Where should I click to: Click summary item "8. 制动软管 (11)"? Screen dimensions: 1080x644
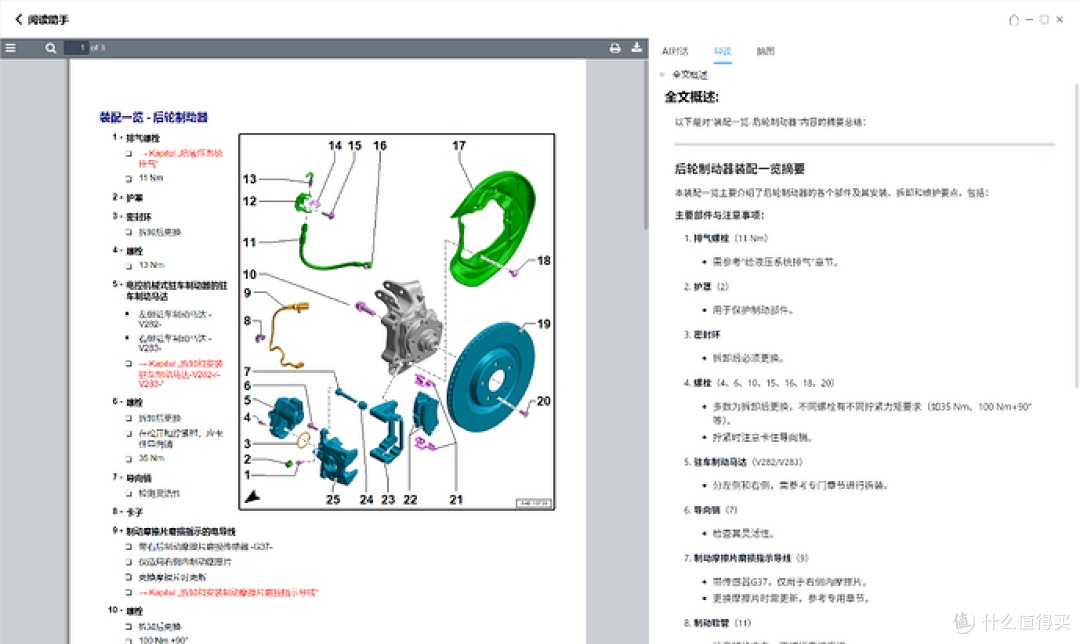(718, 623)
